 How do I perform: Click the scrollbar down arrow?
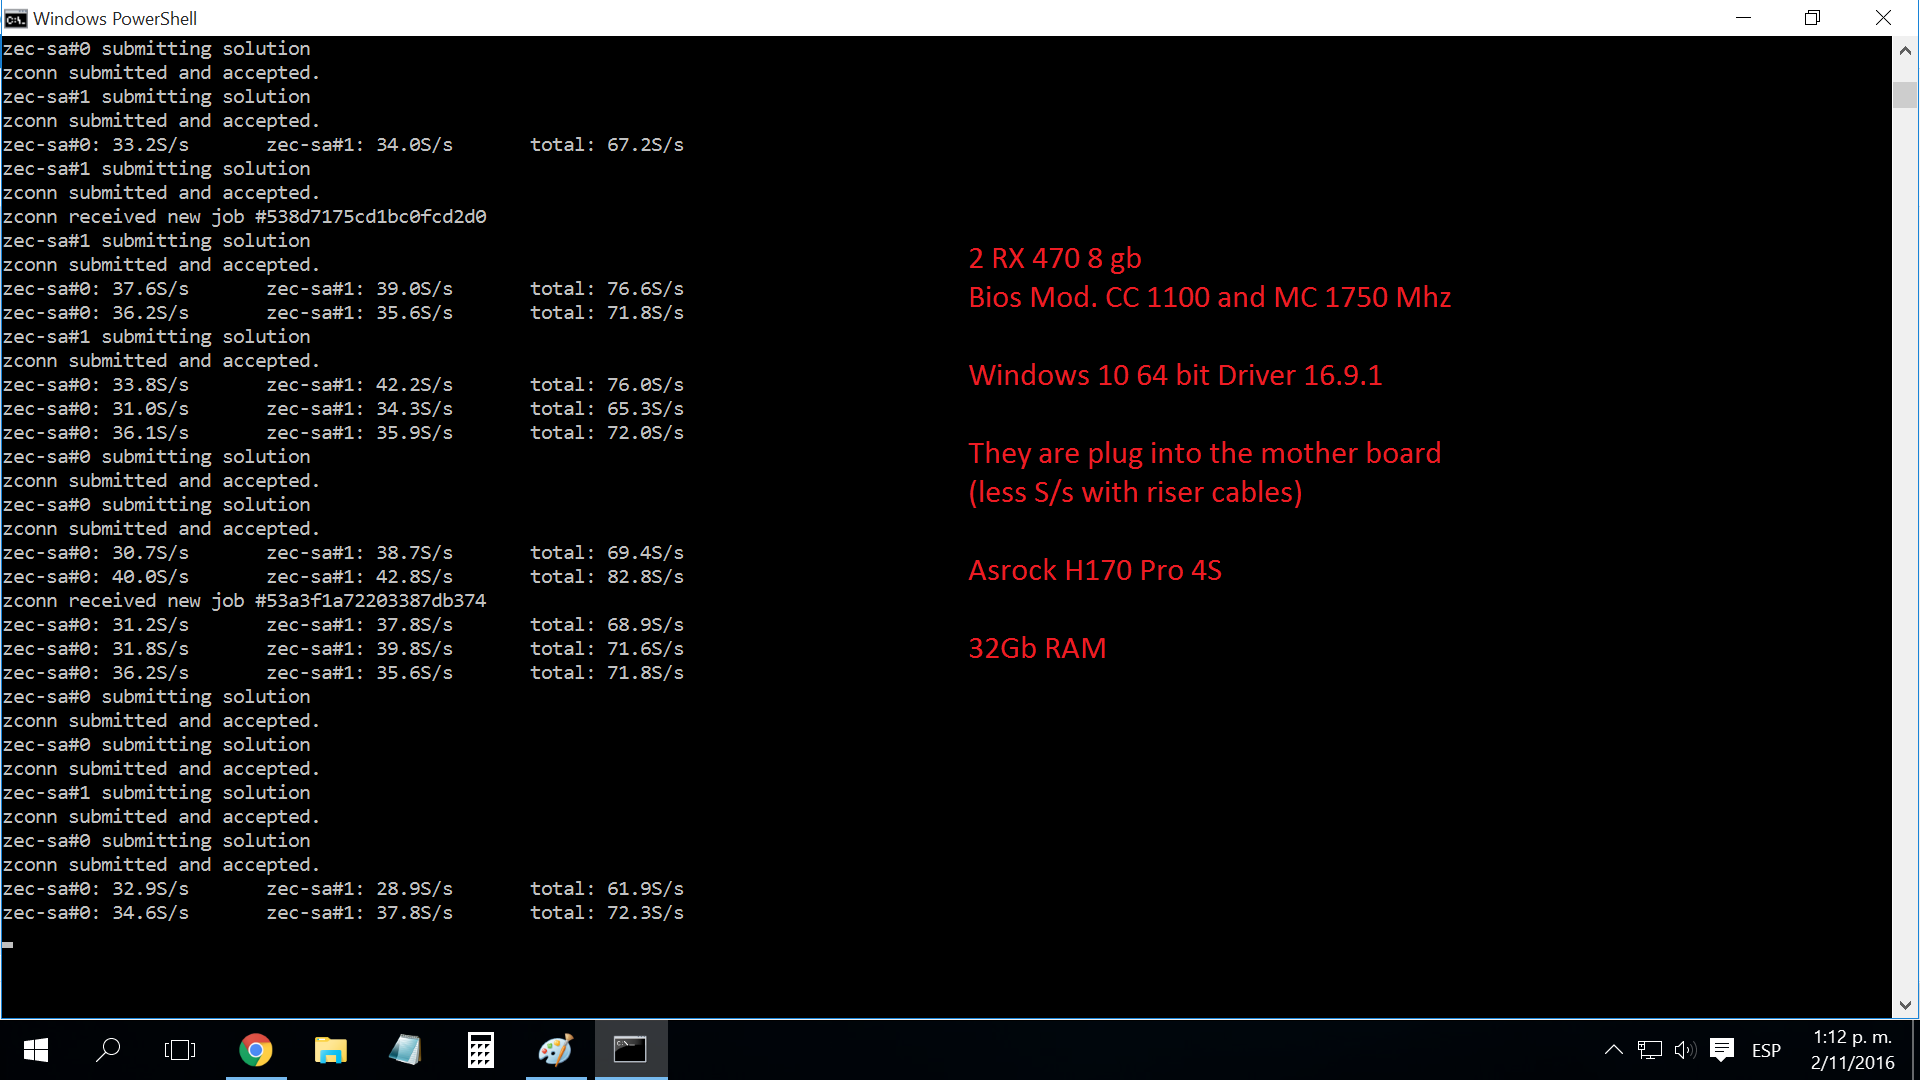(1904, 1005)
